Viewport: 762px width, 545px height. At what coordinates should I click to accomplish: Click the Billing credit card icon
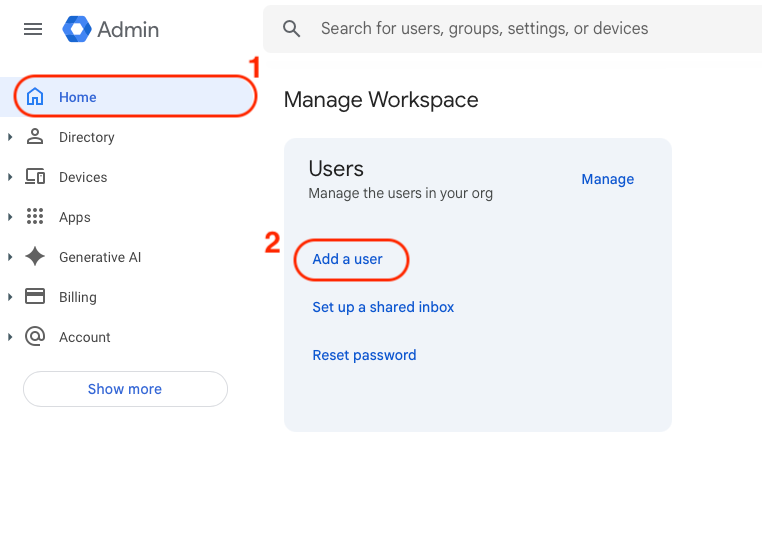point(35,297)
